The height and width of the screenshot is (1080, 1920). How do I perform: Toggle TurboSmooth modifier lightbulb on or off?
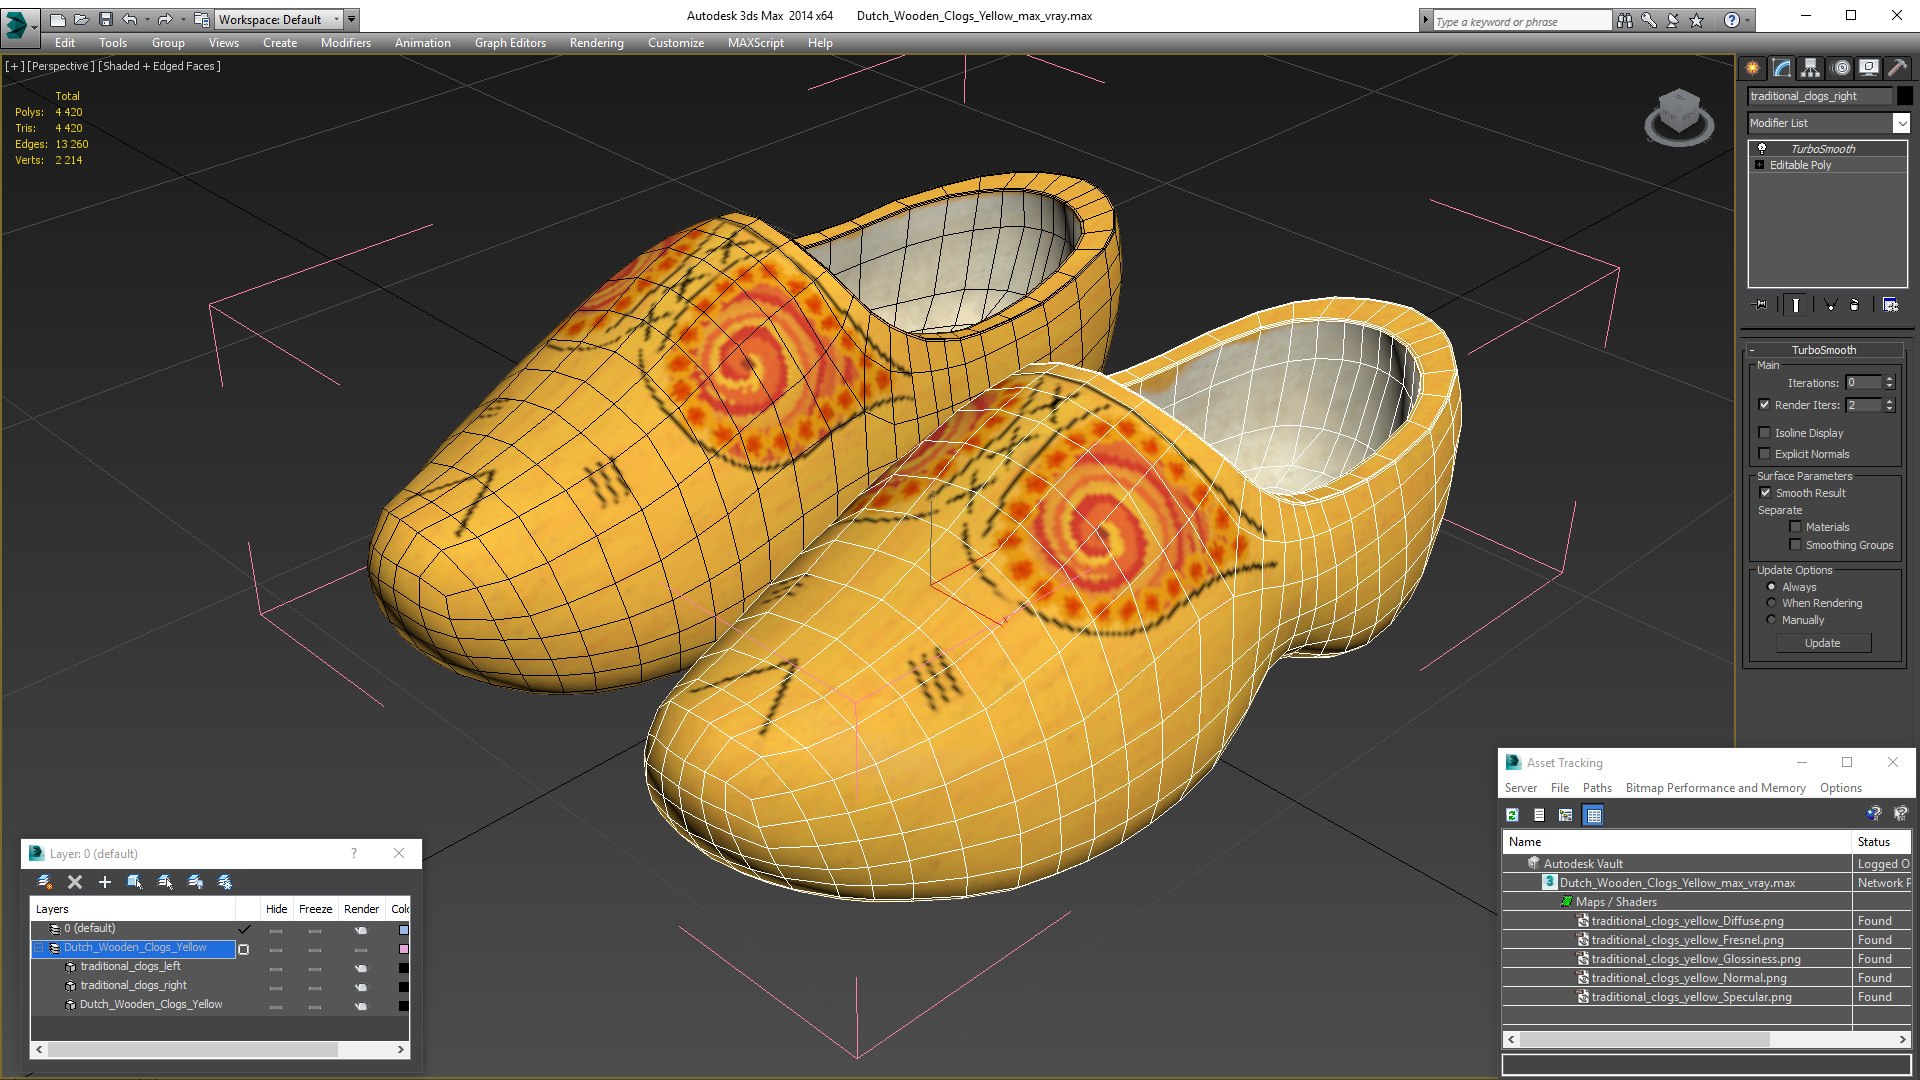coord(1762,148)
